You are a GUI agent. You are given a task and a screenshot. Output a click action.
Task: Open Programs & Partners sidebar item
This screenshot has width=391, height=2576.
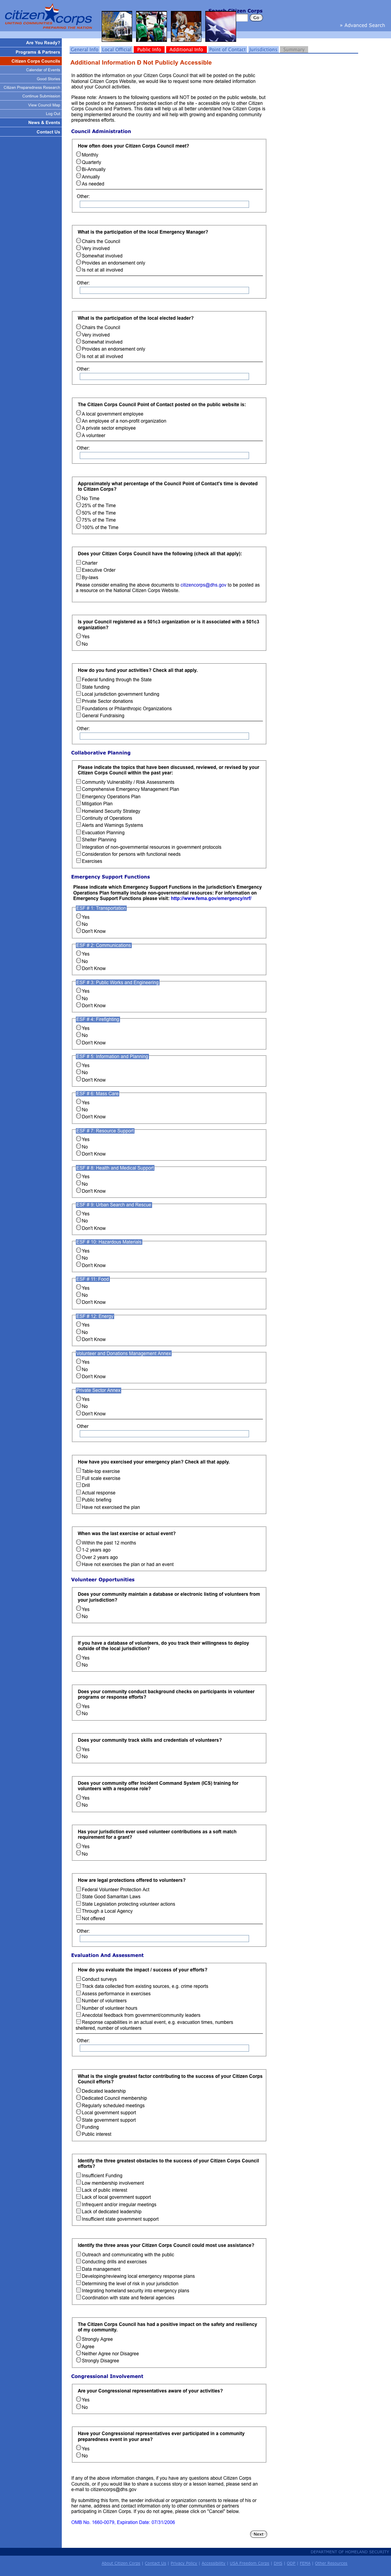[38, 52]
